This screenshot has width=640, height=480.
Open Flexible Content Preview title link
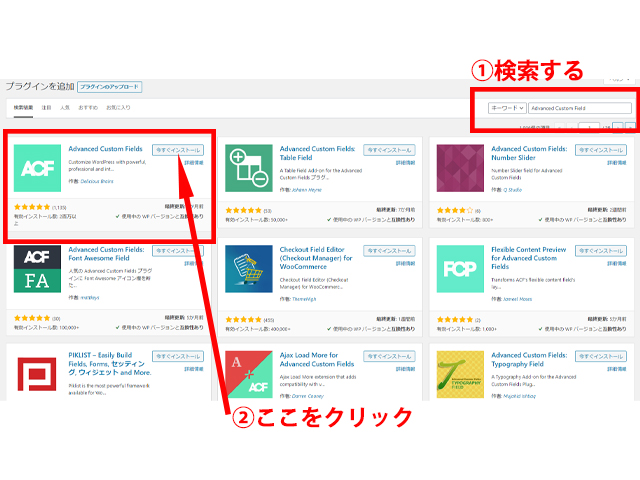point(529,258)
